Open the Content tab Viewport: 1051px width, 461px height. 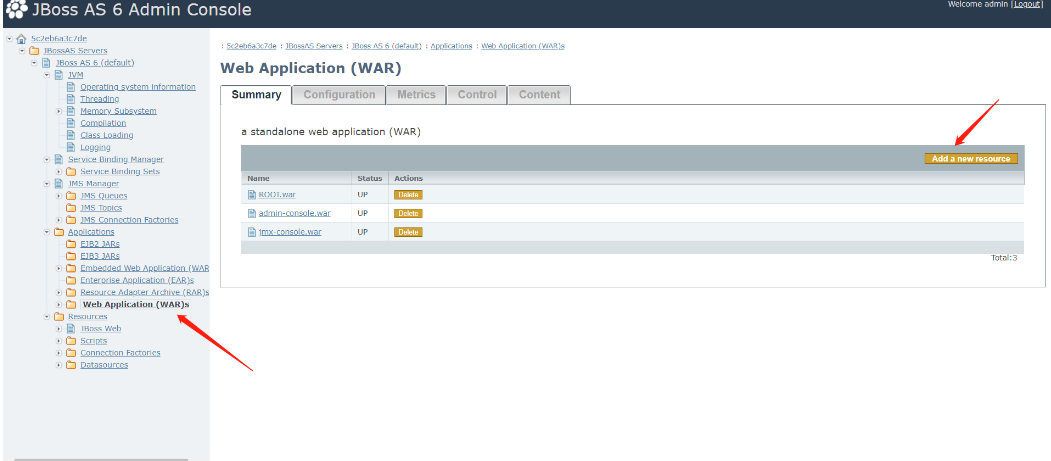[x=539, y=95]
